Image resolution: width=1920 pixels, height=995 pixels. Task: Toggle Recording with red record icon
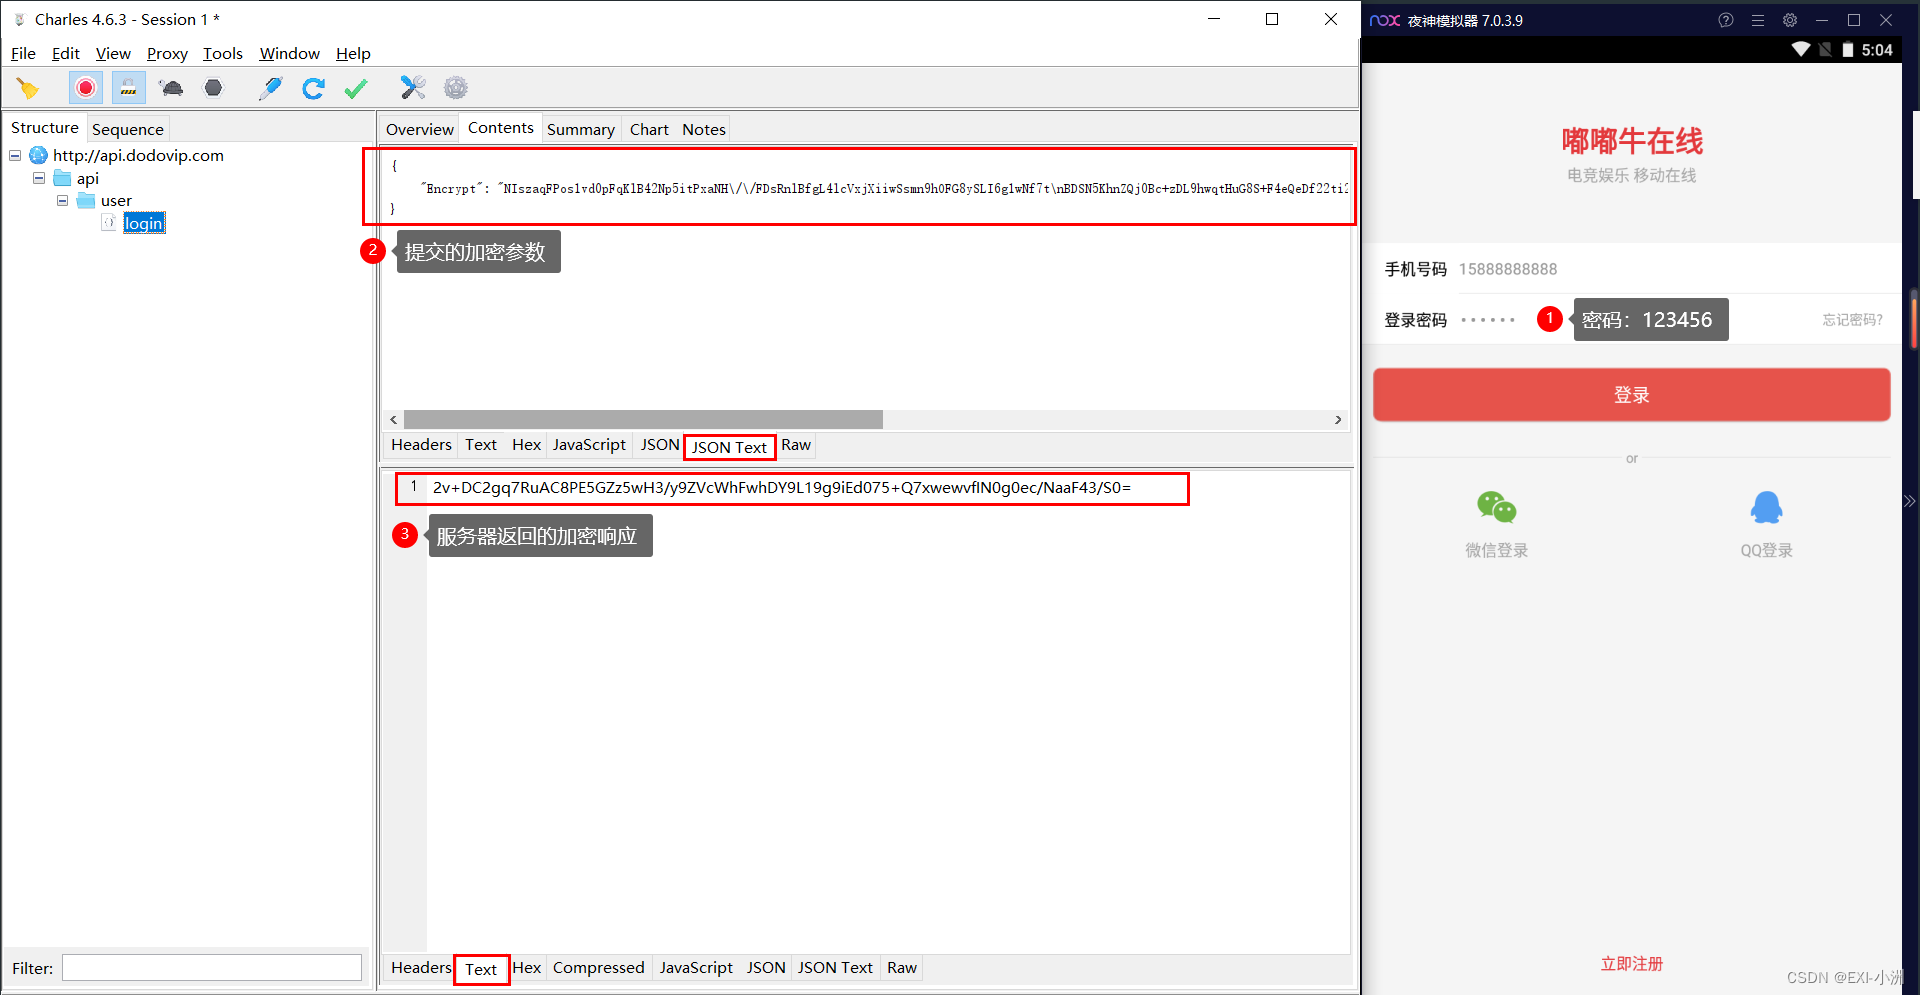click(x=85, y=88)
